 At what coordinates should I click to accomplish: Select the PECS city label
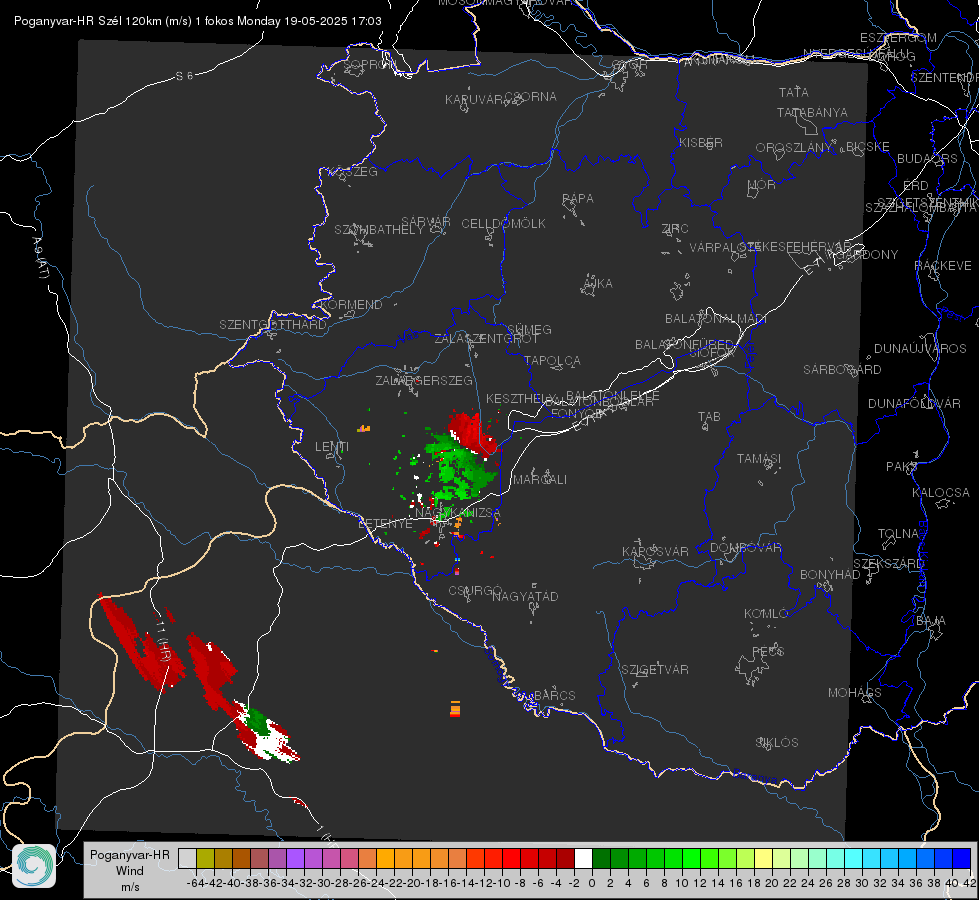click(767, 651)
